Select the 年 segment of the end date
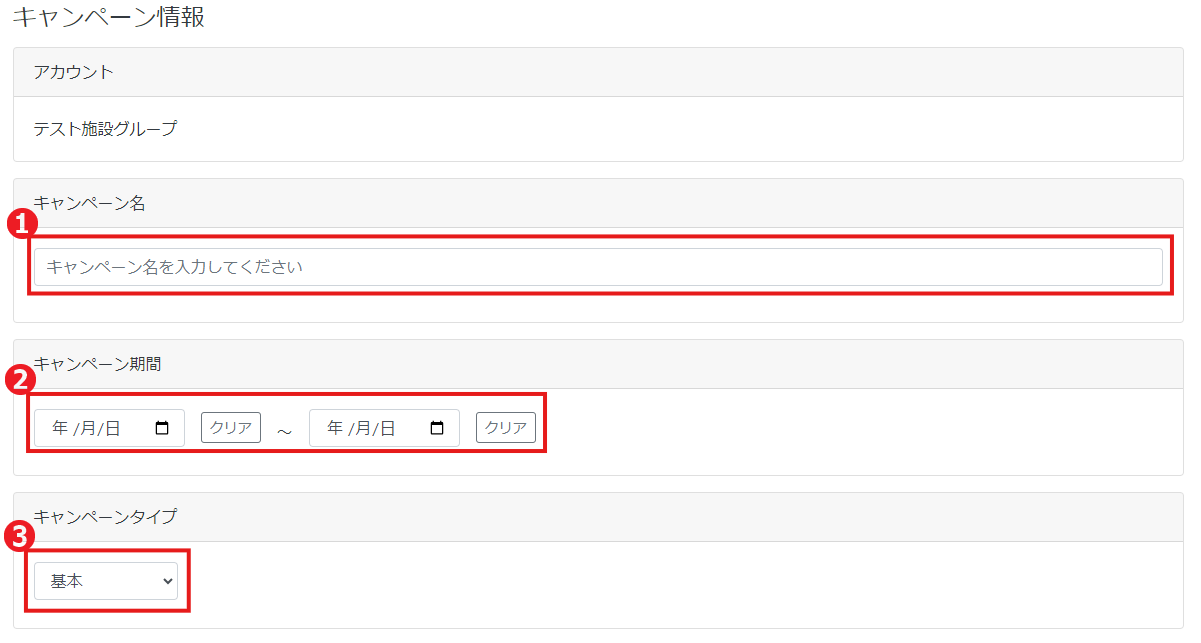Screen dimensions: 1201x643 [335, 428]
